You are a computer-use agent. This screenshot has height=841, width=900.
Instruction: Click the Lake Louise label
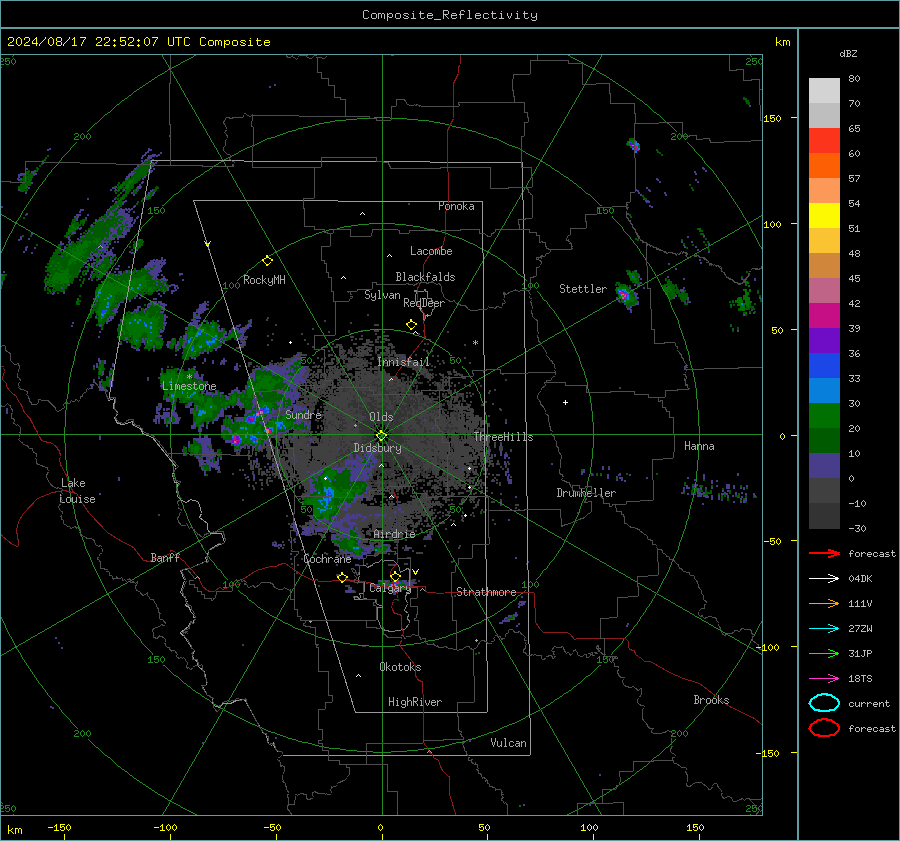coord(77,491)
